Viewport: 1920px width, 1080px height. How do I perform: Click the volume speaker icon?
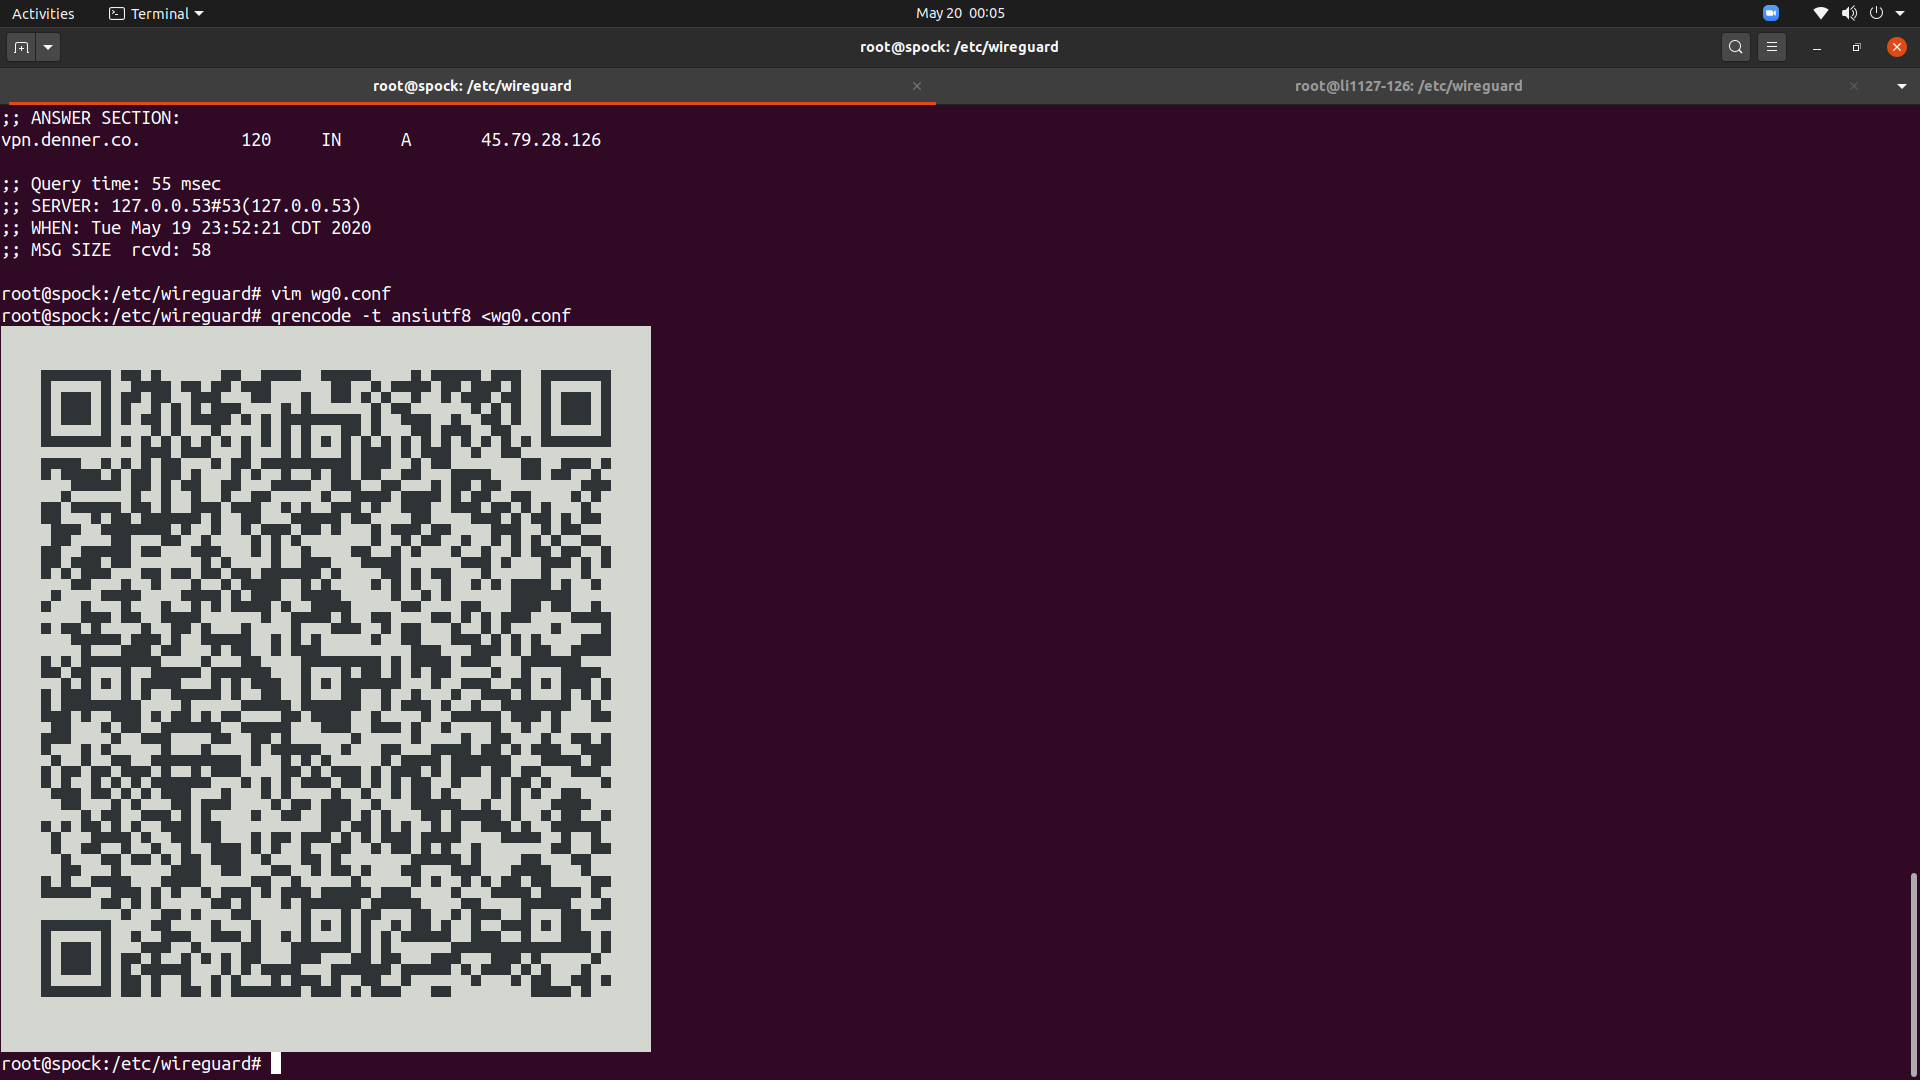point(1849,13)
